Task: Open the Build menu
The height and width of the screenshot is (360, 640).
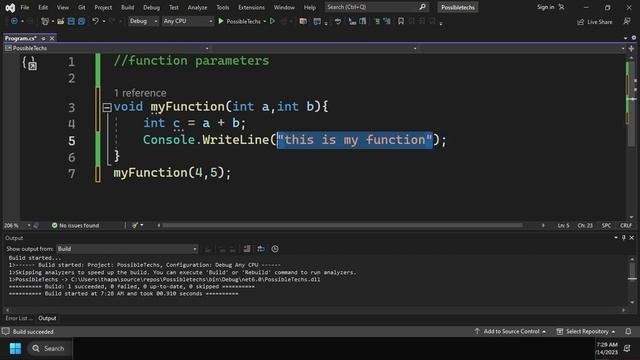Action: coord(127,7)
